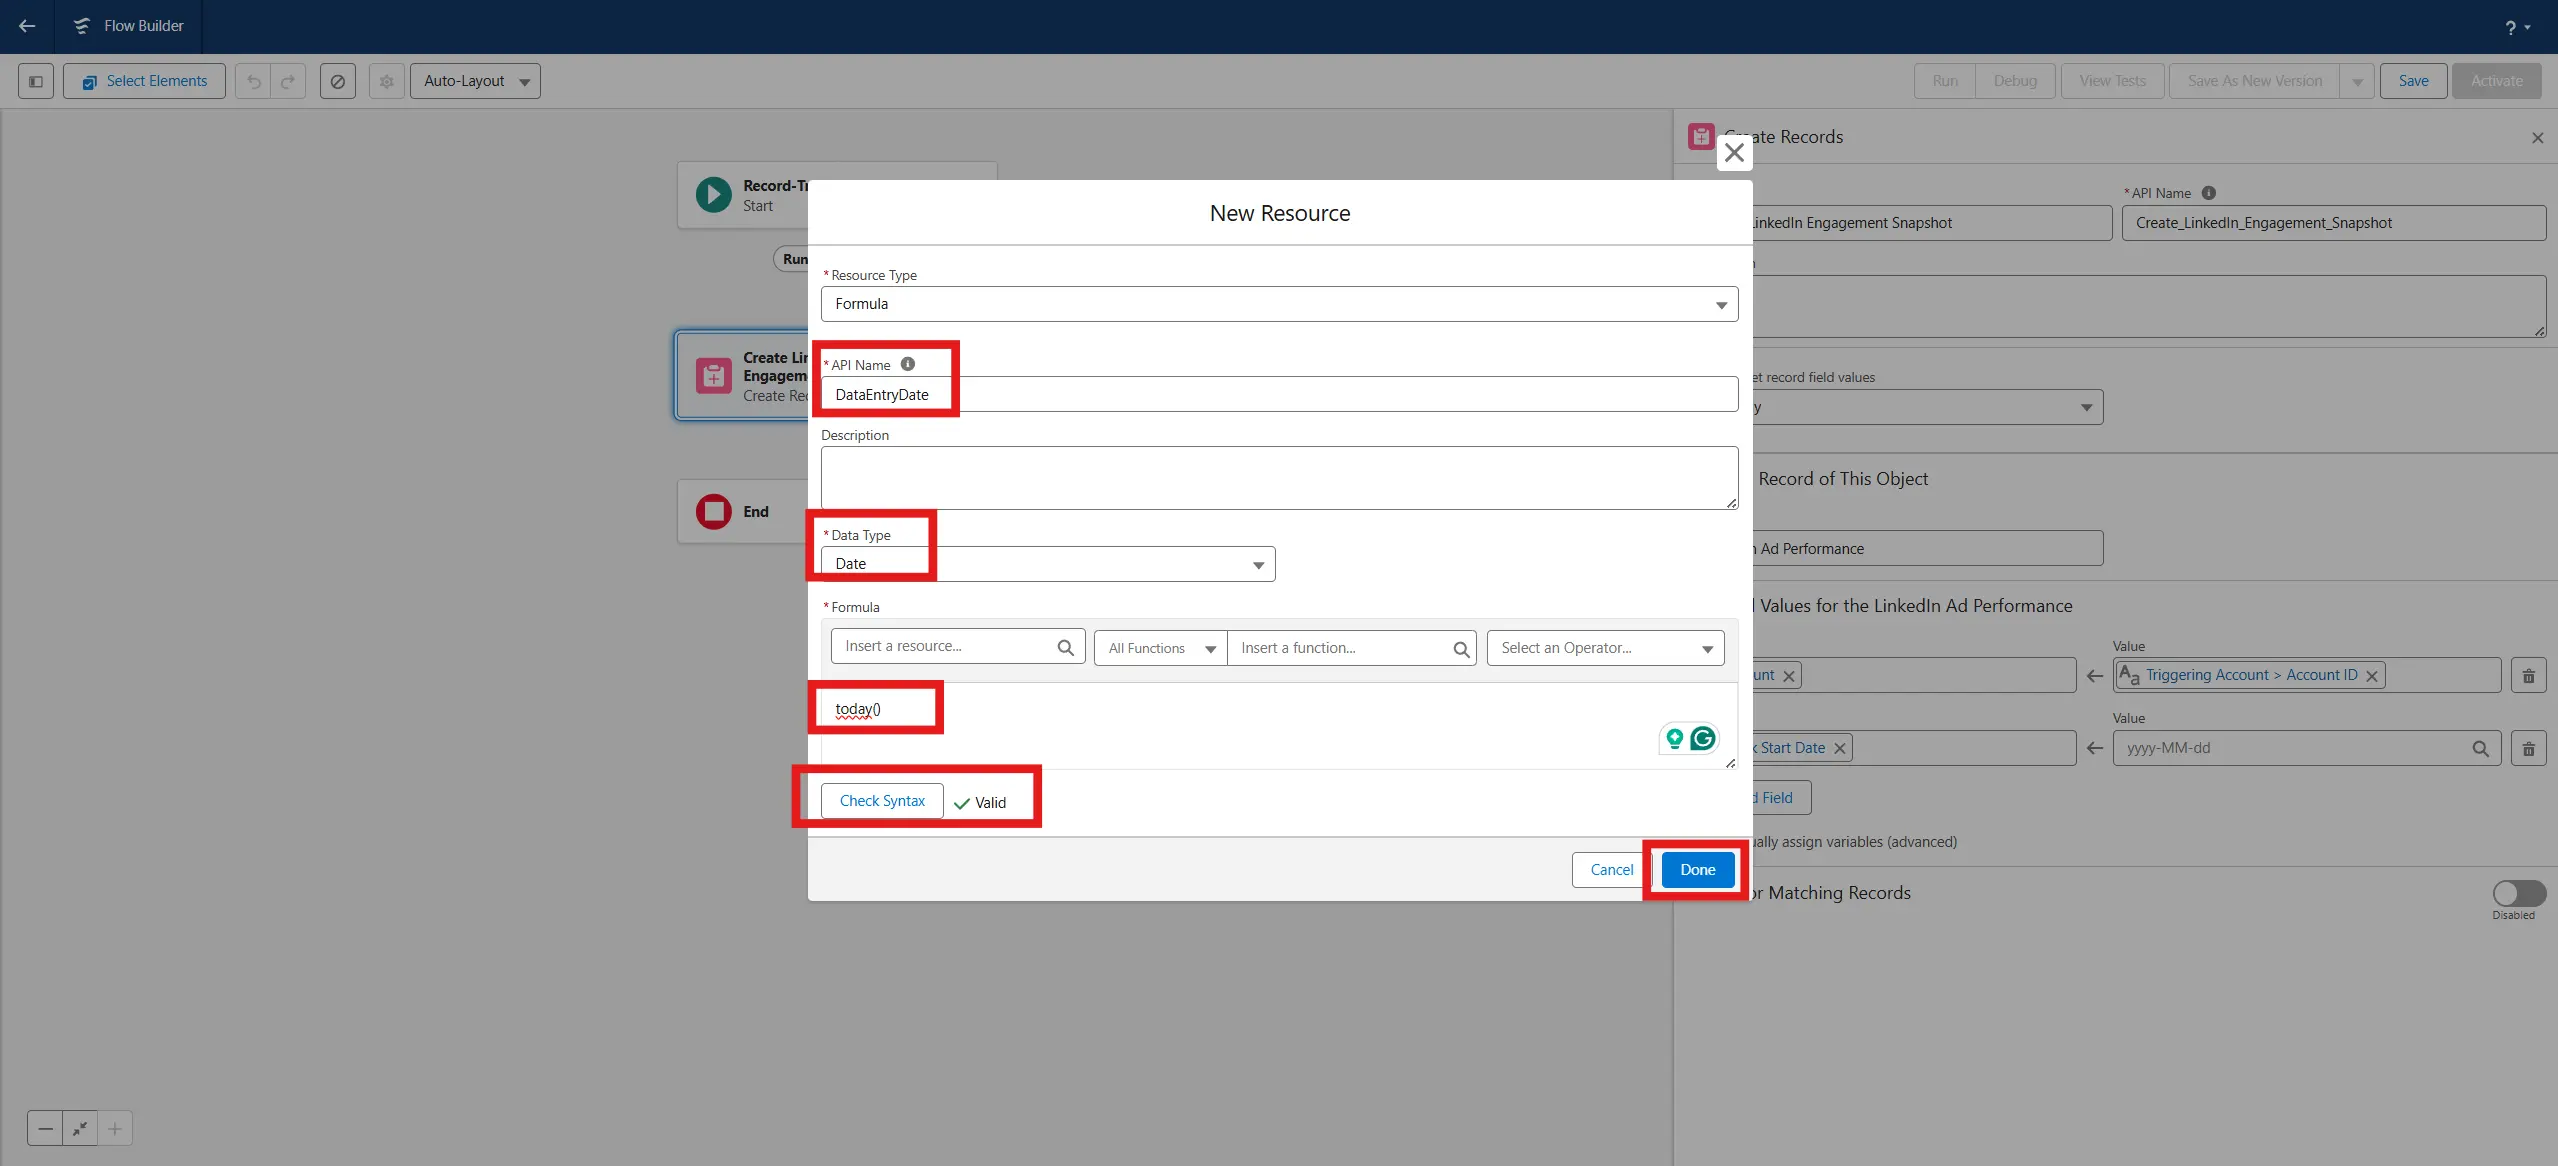Click the back arrow in Flow Builder header
2558x1166 pixels.
point(27,26)
